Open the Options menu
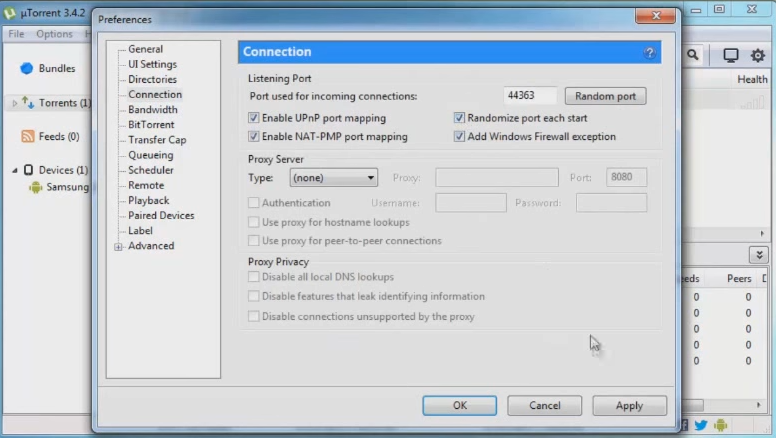This screenshot has height=438, width=776. pyautogui.click(x=54, y=34)
